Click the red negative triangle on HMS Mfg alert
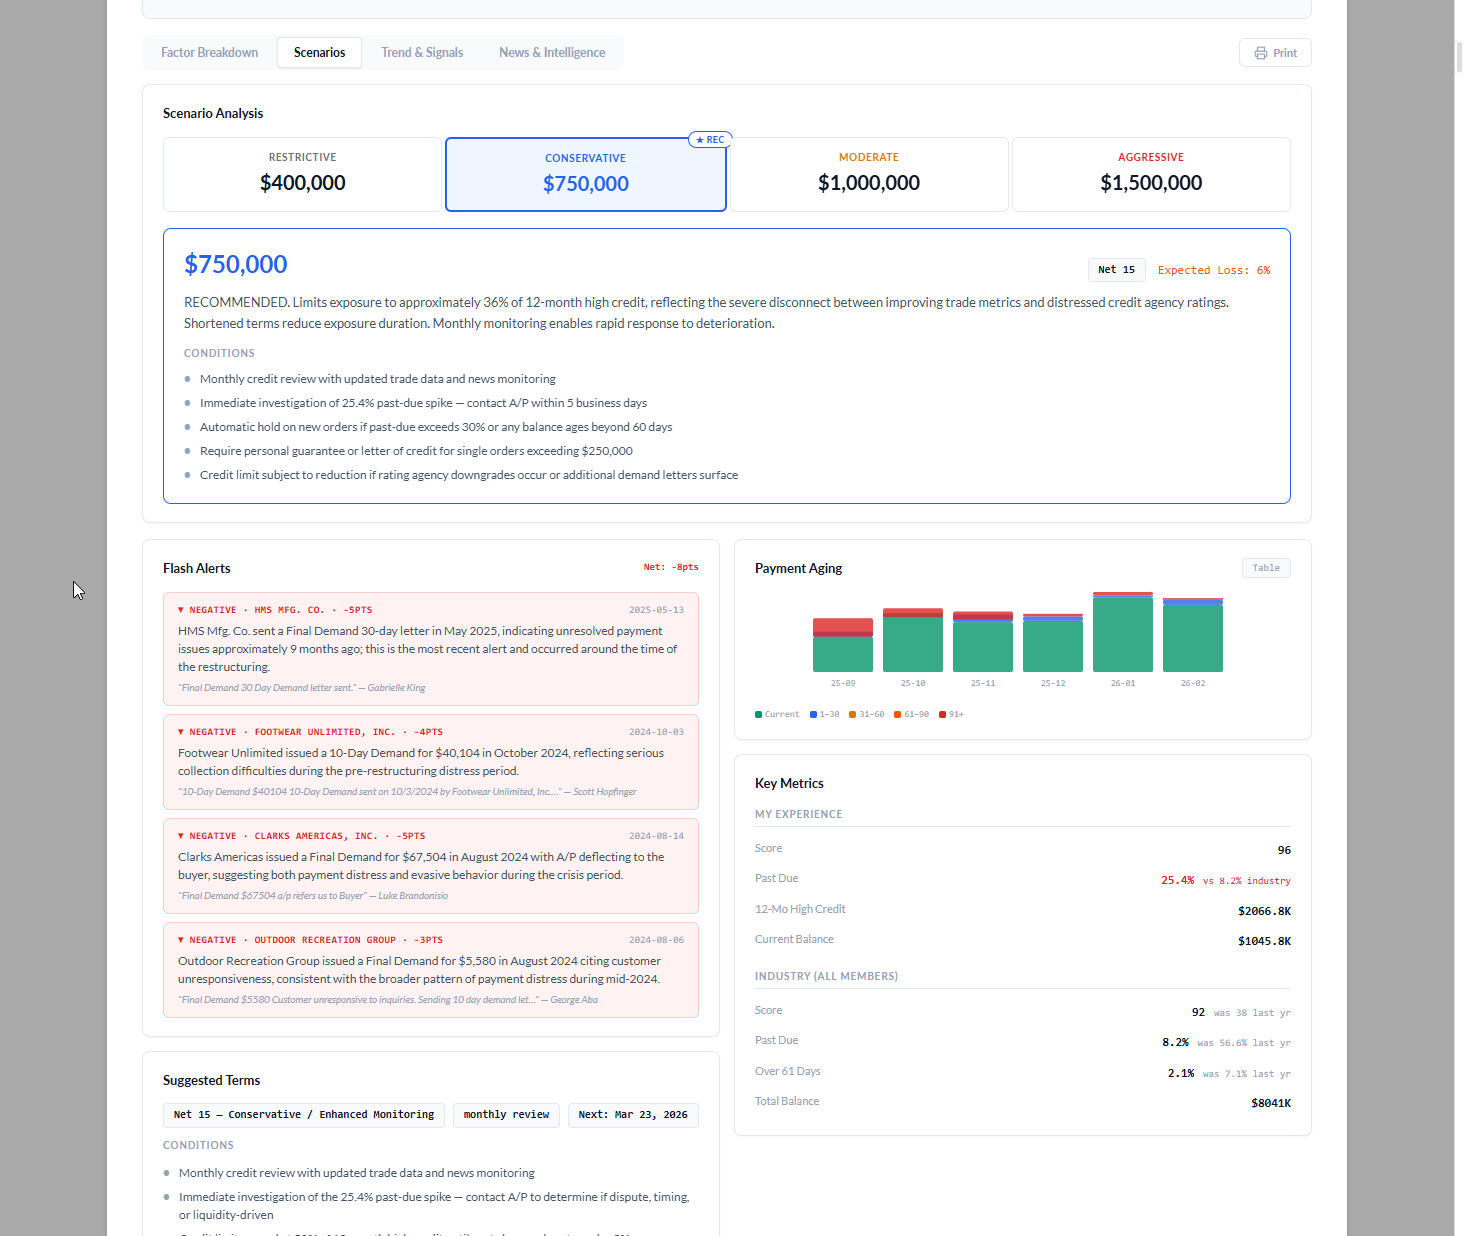Screen dimensions: 1464x1236 [x=181, y=609]
